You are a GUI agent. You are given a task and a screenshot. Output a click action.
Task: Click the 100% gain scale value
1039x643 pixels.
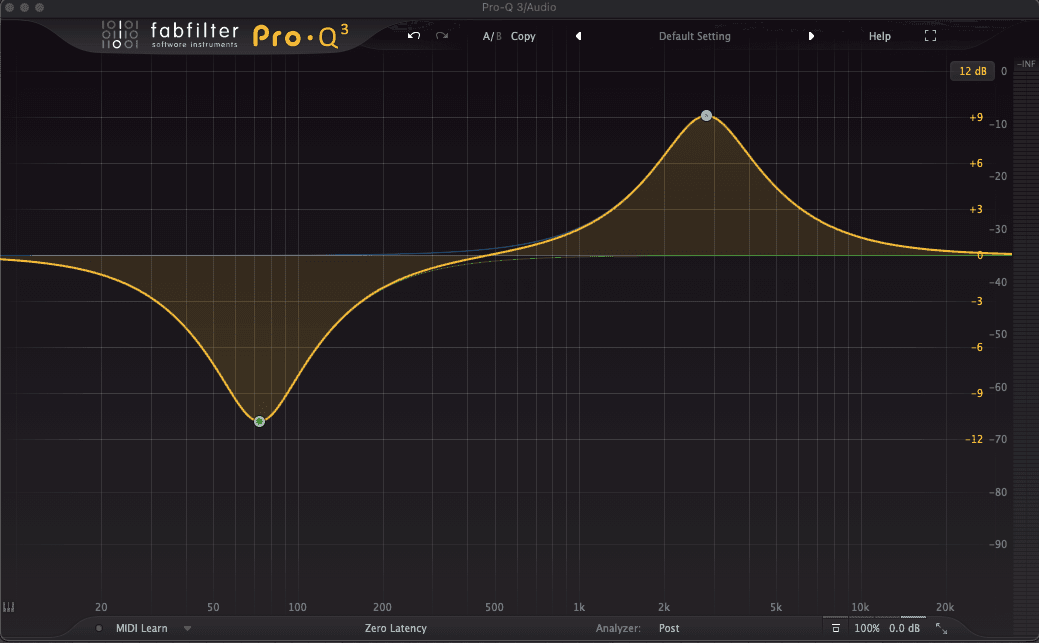coord(867,628)
